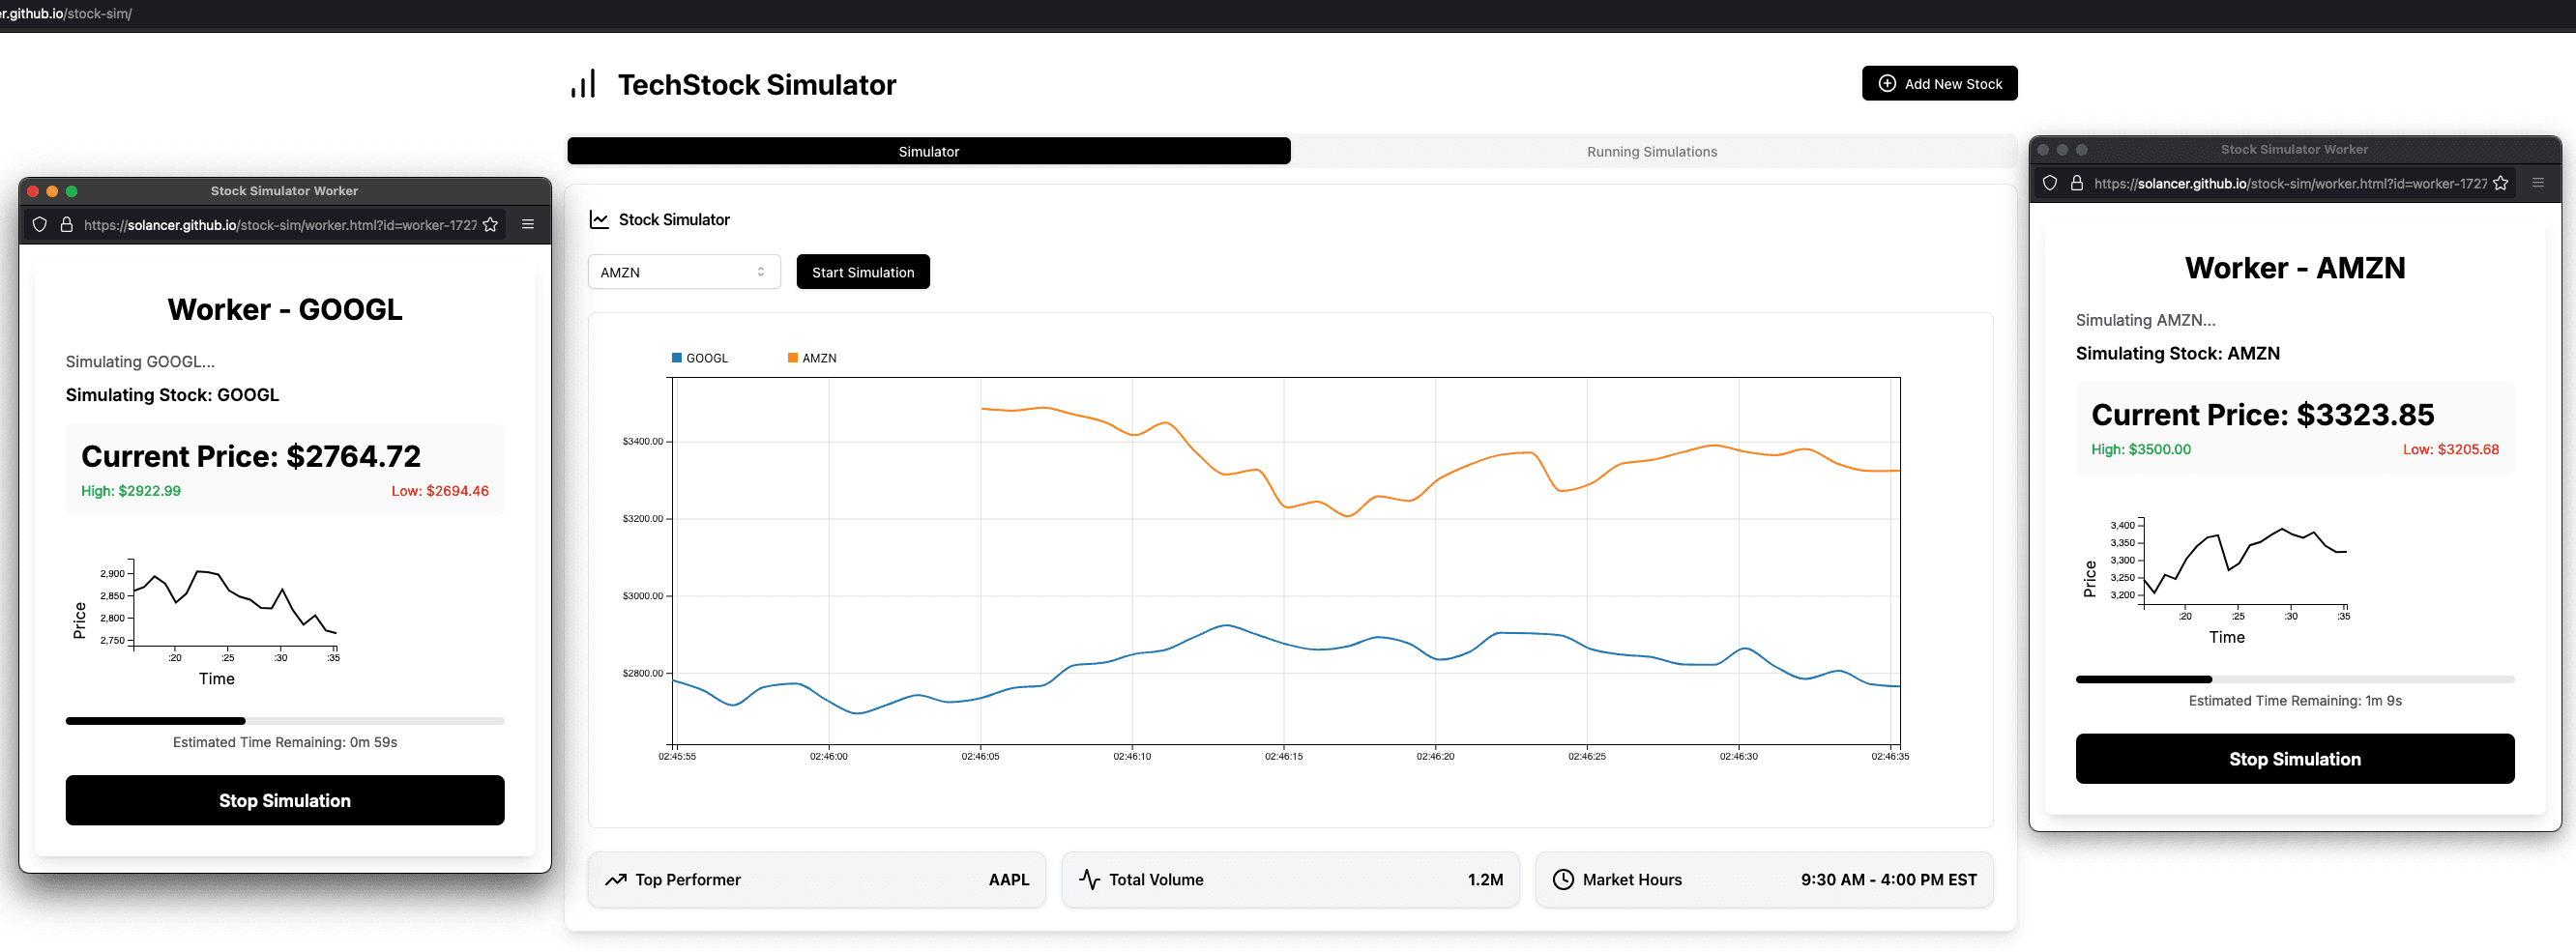Click the lock icon in GOOGL worker address bar
This screenshot has width=2576, height=952.
click(67, 225)
